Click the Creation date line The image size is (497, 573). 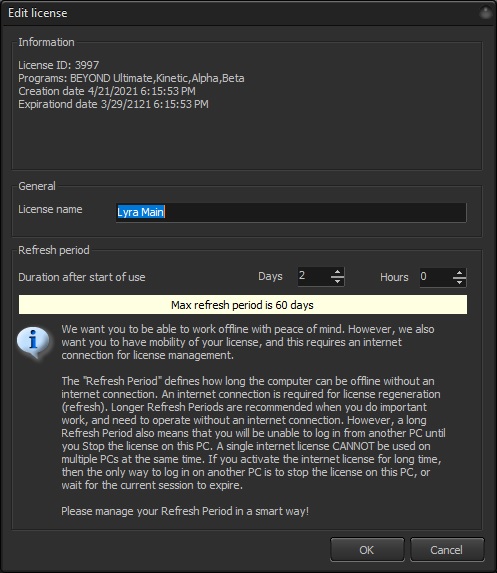pos(107,91)
